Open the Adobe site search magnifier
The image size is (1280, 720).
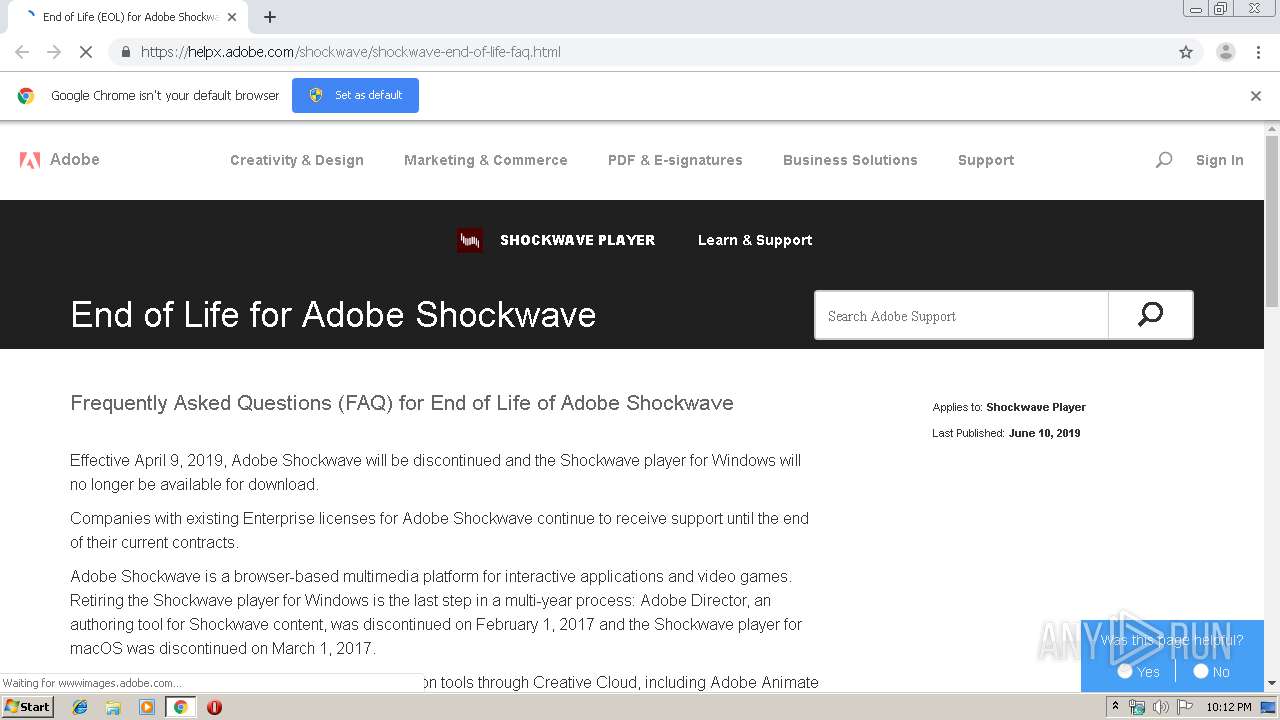click(x=1164, y=160)
